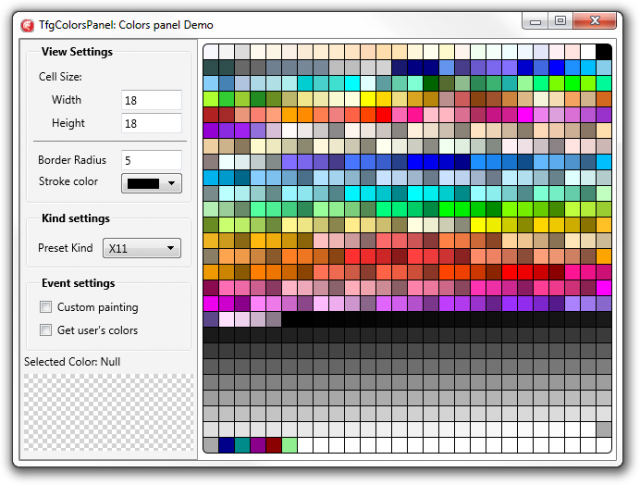Image resolution: width=640 pixels, height=485 pixels.
Task: Click the 'Event settings' group heading
Action: point(78,283)
